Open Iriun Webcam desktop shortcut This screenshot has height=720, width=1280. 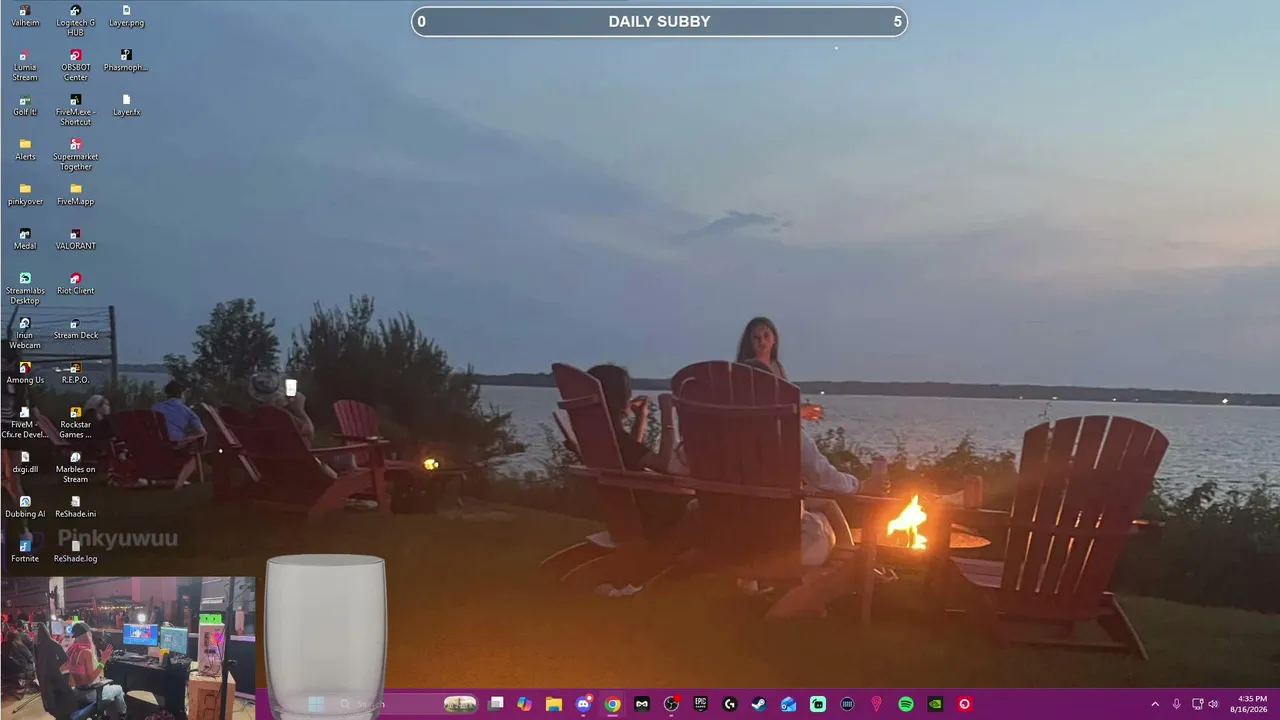tap(25, 334)
